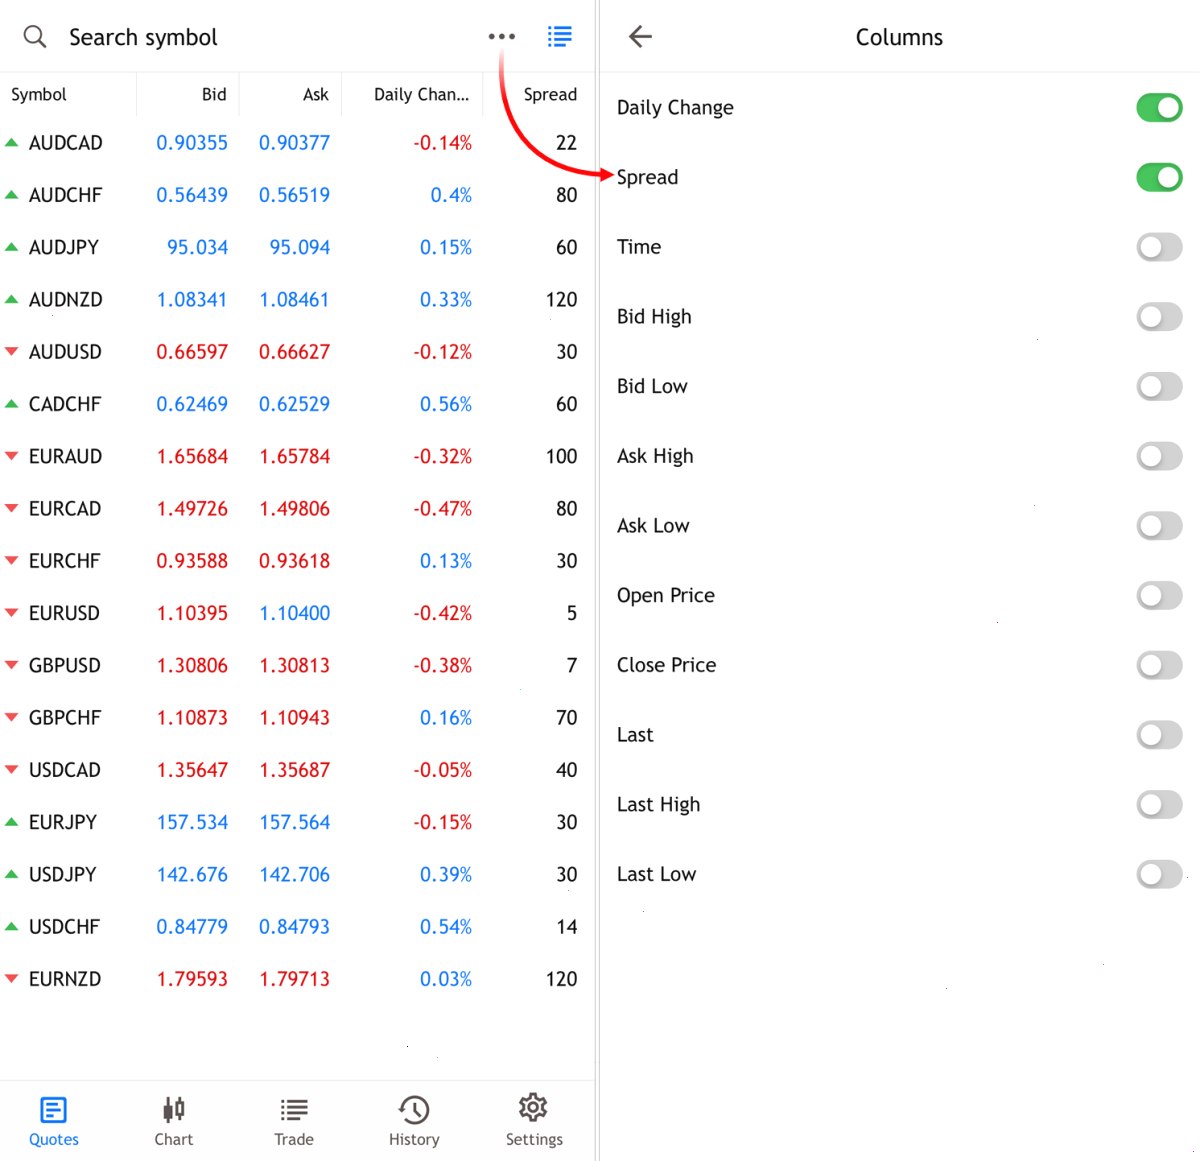
Task: Select the Spread column header
Action: pyautogui.click(x=550, y=94)
